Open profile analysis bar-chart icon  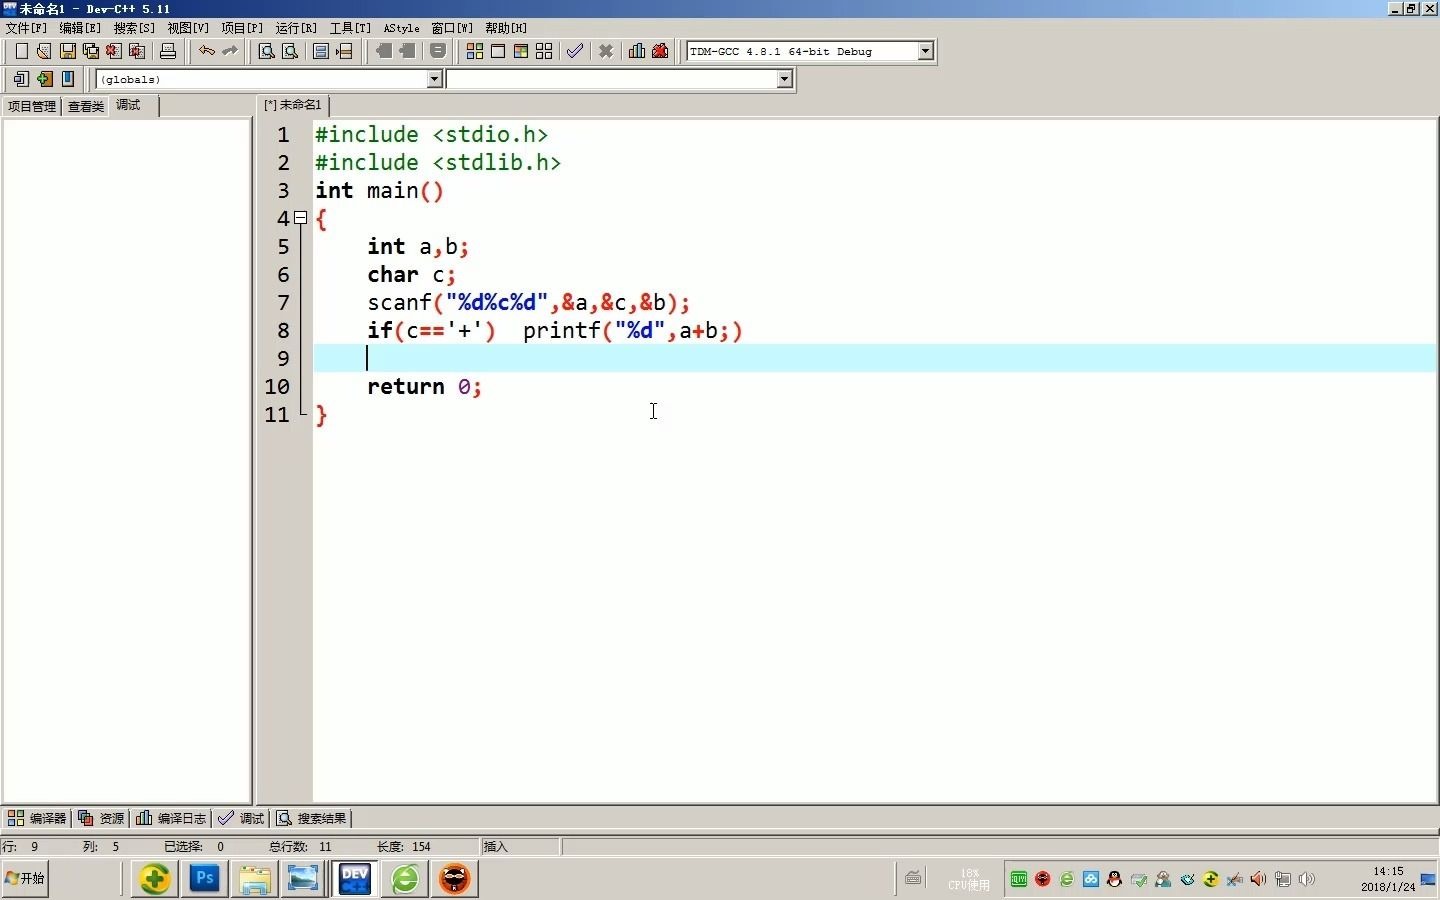point(637,51)
